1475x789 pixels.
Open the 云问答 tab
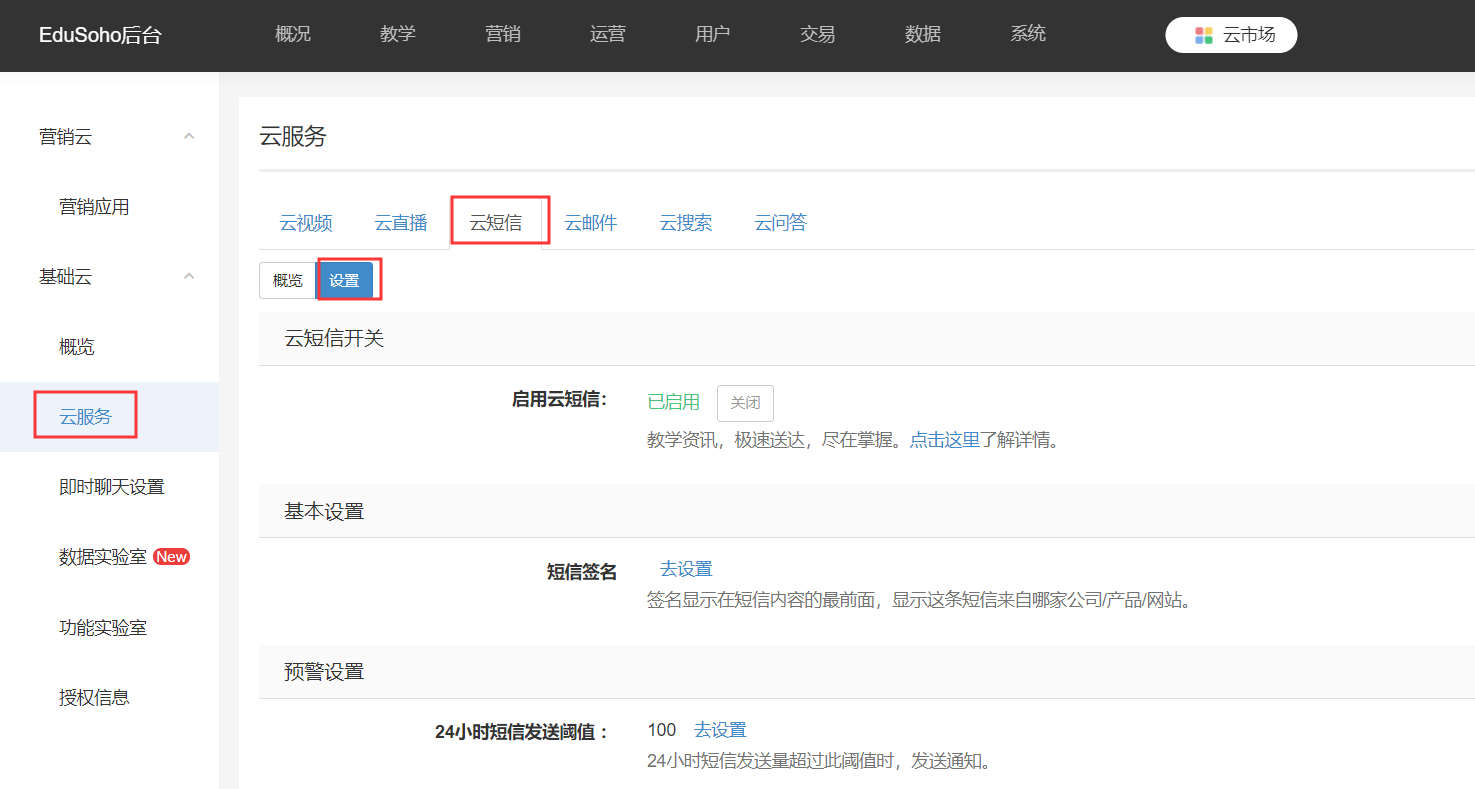(781, 223)
